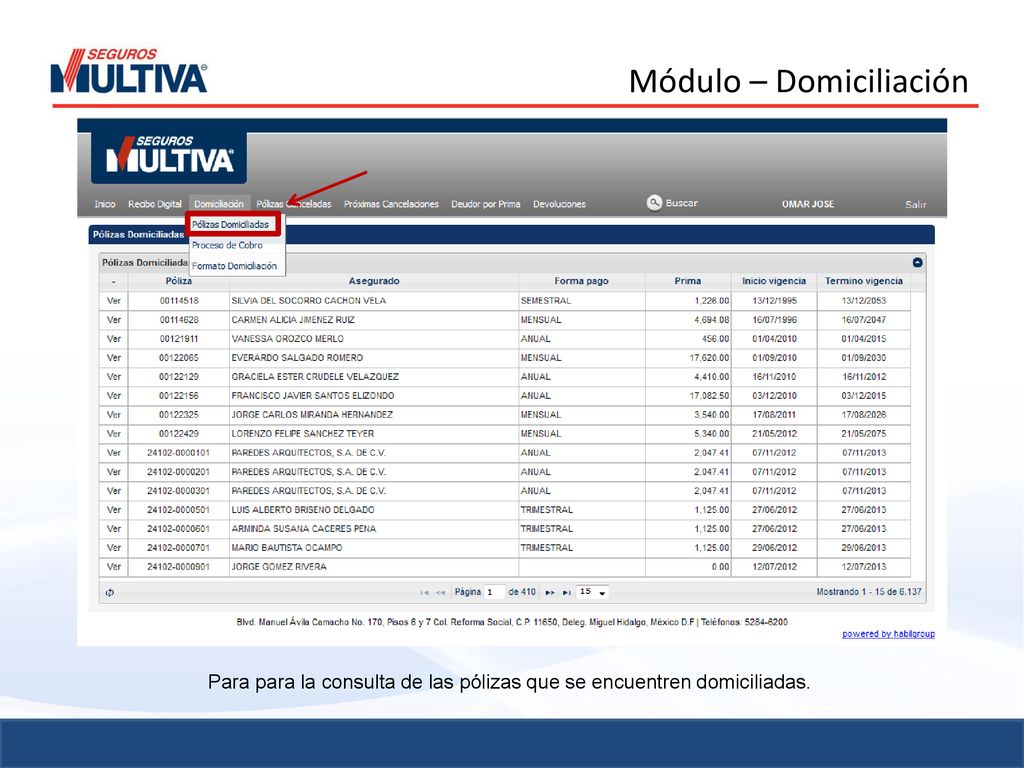Click Ver for policy 24102-0000201

[x=114, y=471]
